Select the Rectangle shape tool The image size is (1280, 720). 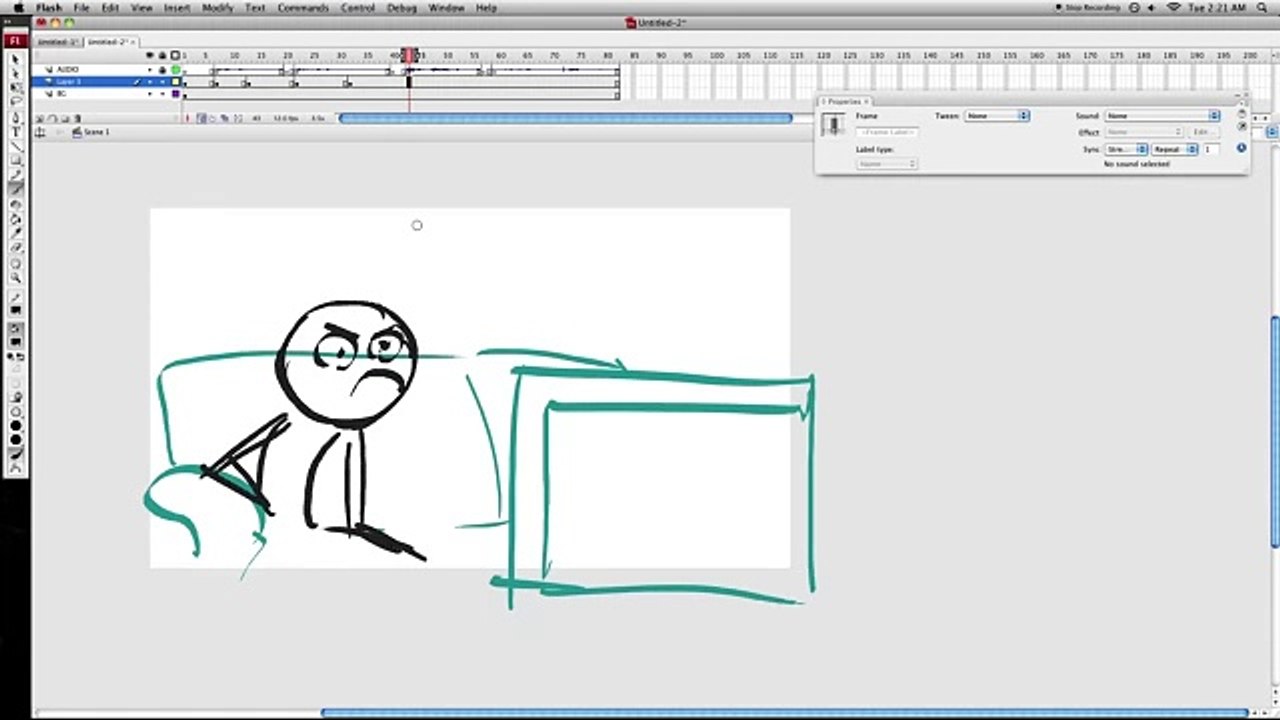pyautogui.click(x=16, y=160)
